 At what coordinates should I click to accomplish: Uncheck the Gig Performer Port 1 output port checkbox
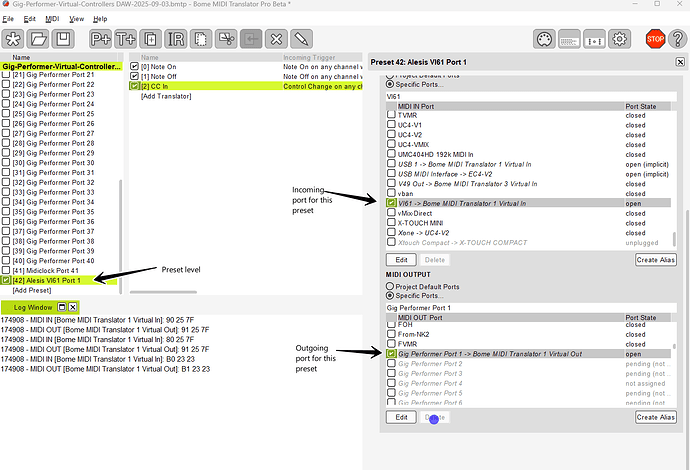pyautogui.click(x=391, y=353)
